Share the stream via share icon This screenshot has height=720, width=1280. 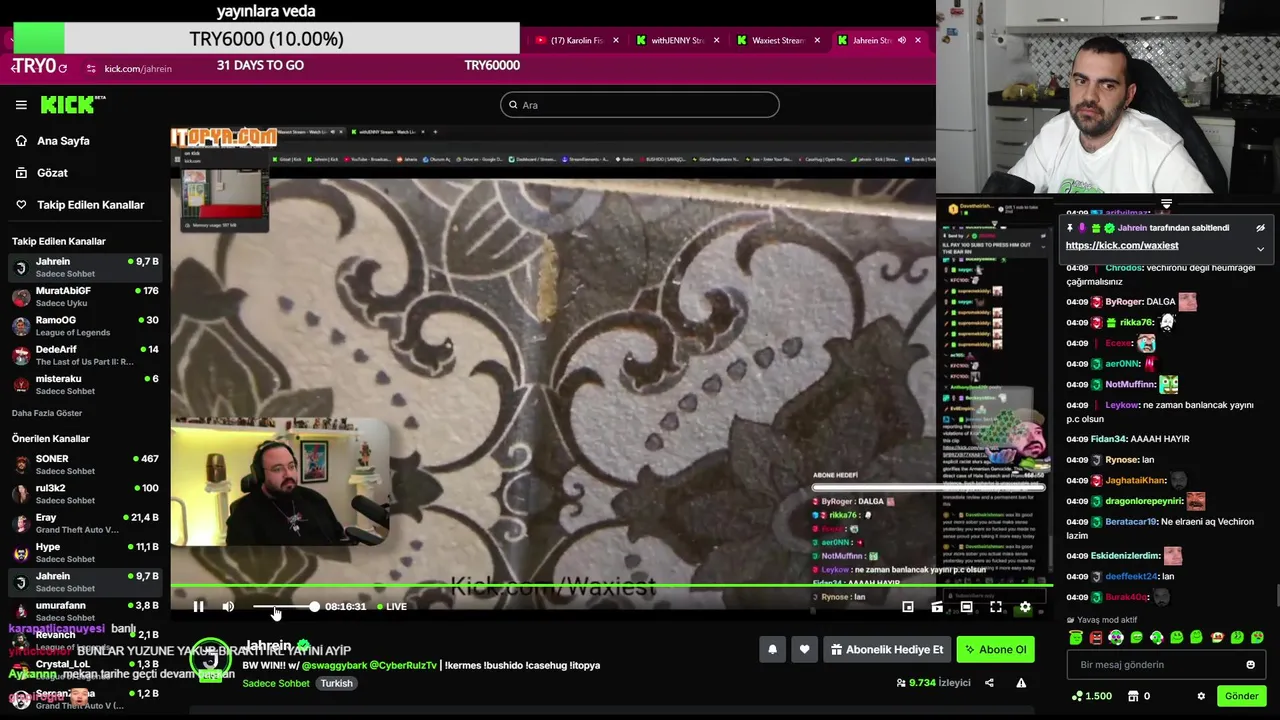pos(989,683)
